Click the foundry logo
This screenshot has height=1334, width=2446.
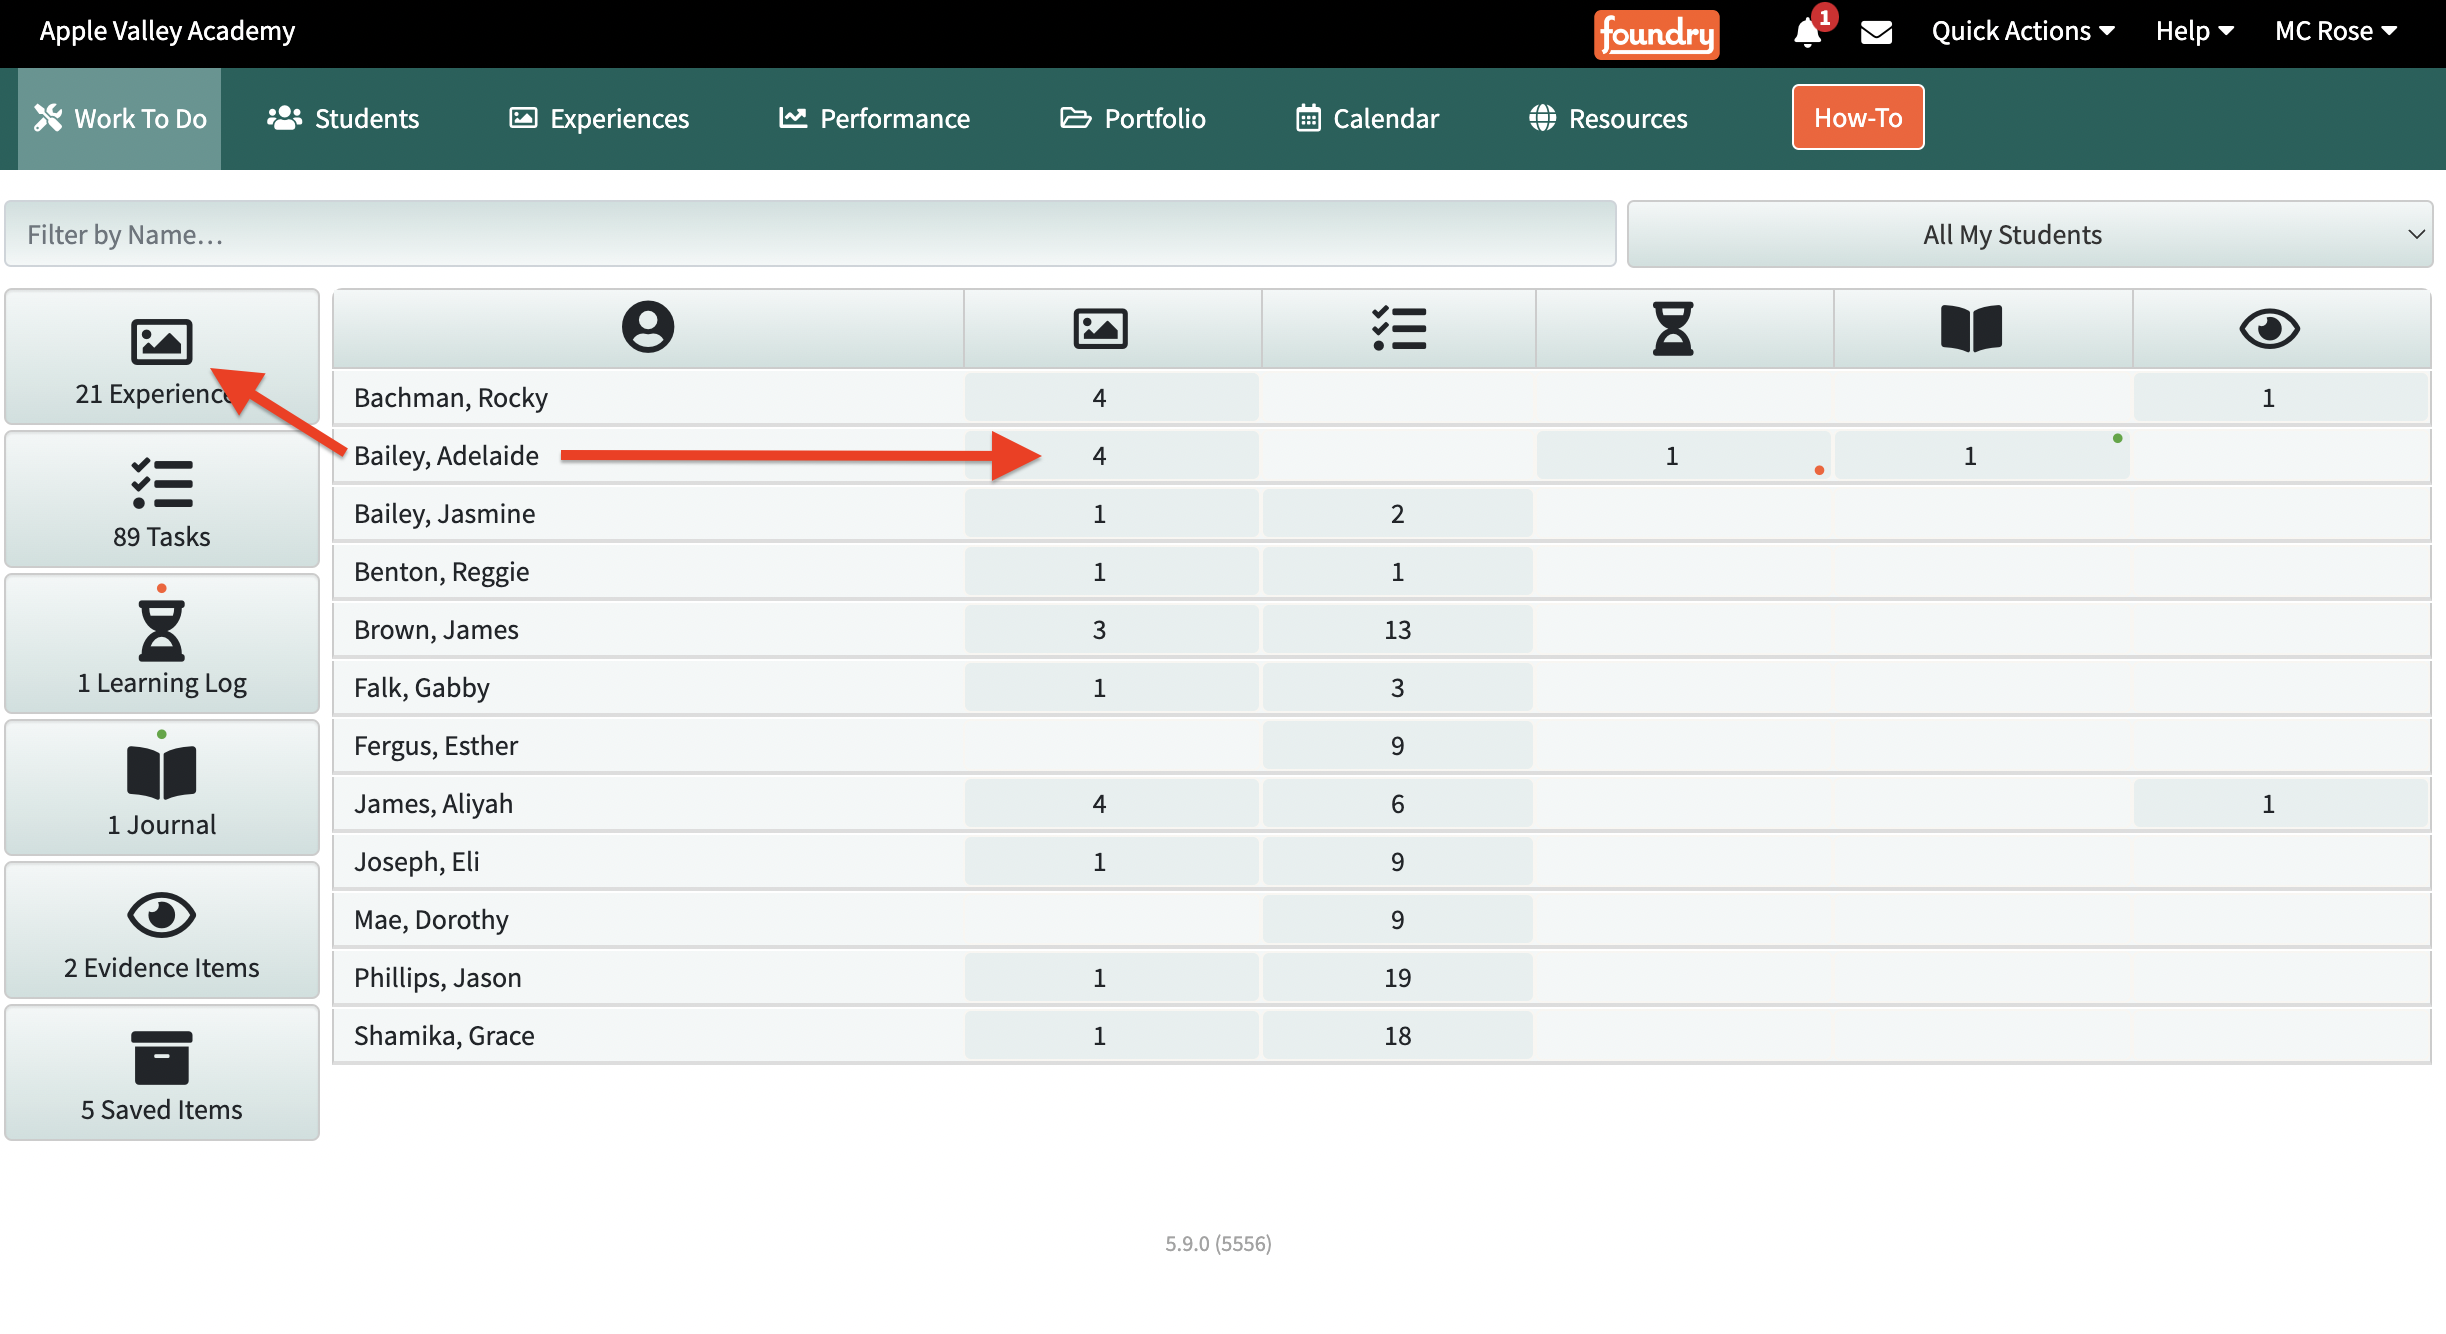1656,34
